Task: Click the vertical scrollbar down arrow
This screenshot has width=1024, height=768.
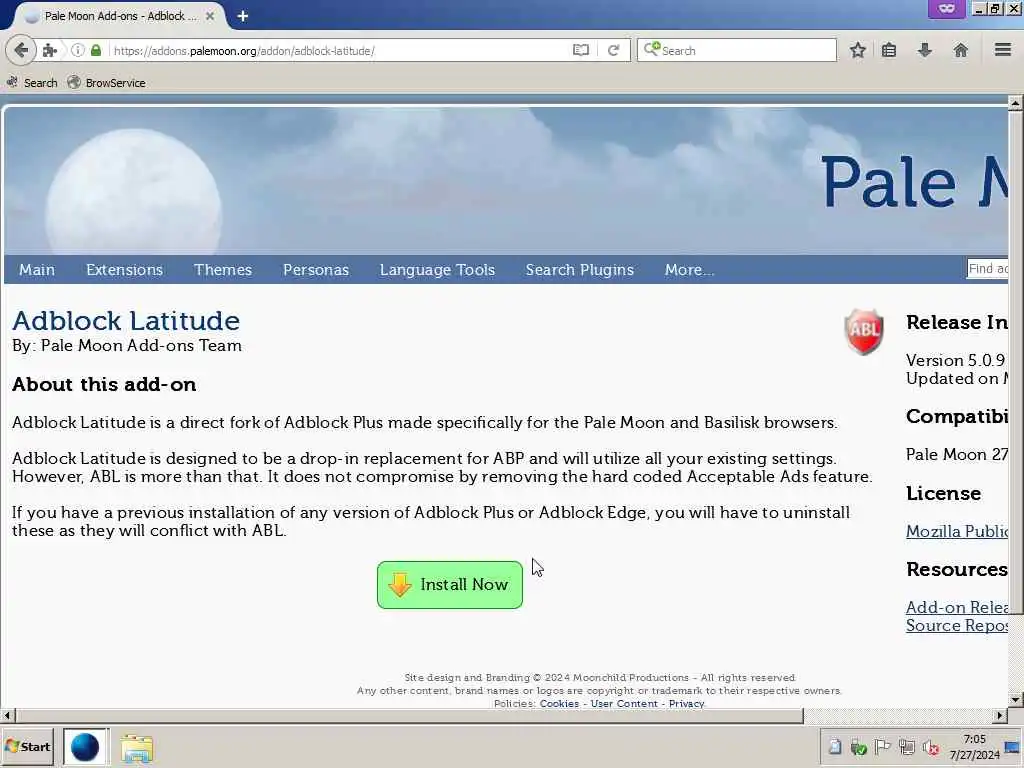Action: click(1015, 700)
